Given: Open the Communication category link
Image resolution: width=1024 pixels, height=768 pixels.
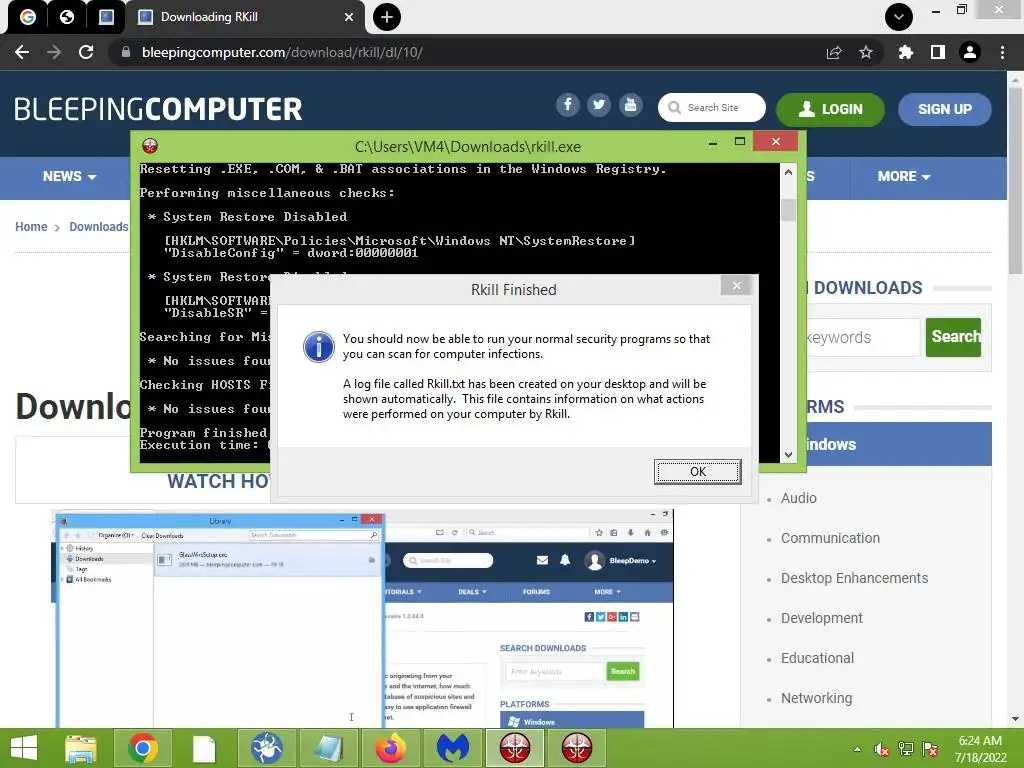Looking at the screenshot, I should point(830,538).
